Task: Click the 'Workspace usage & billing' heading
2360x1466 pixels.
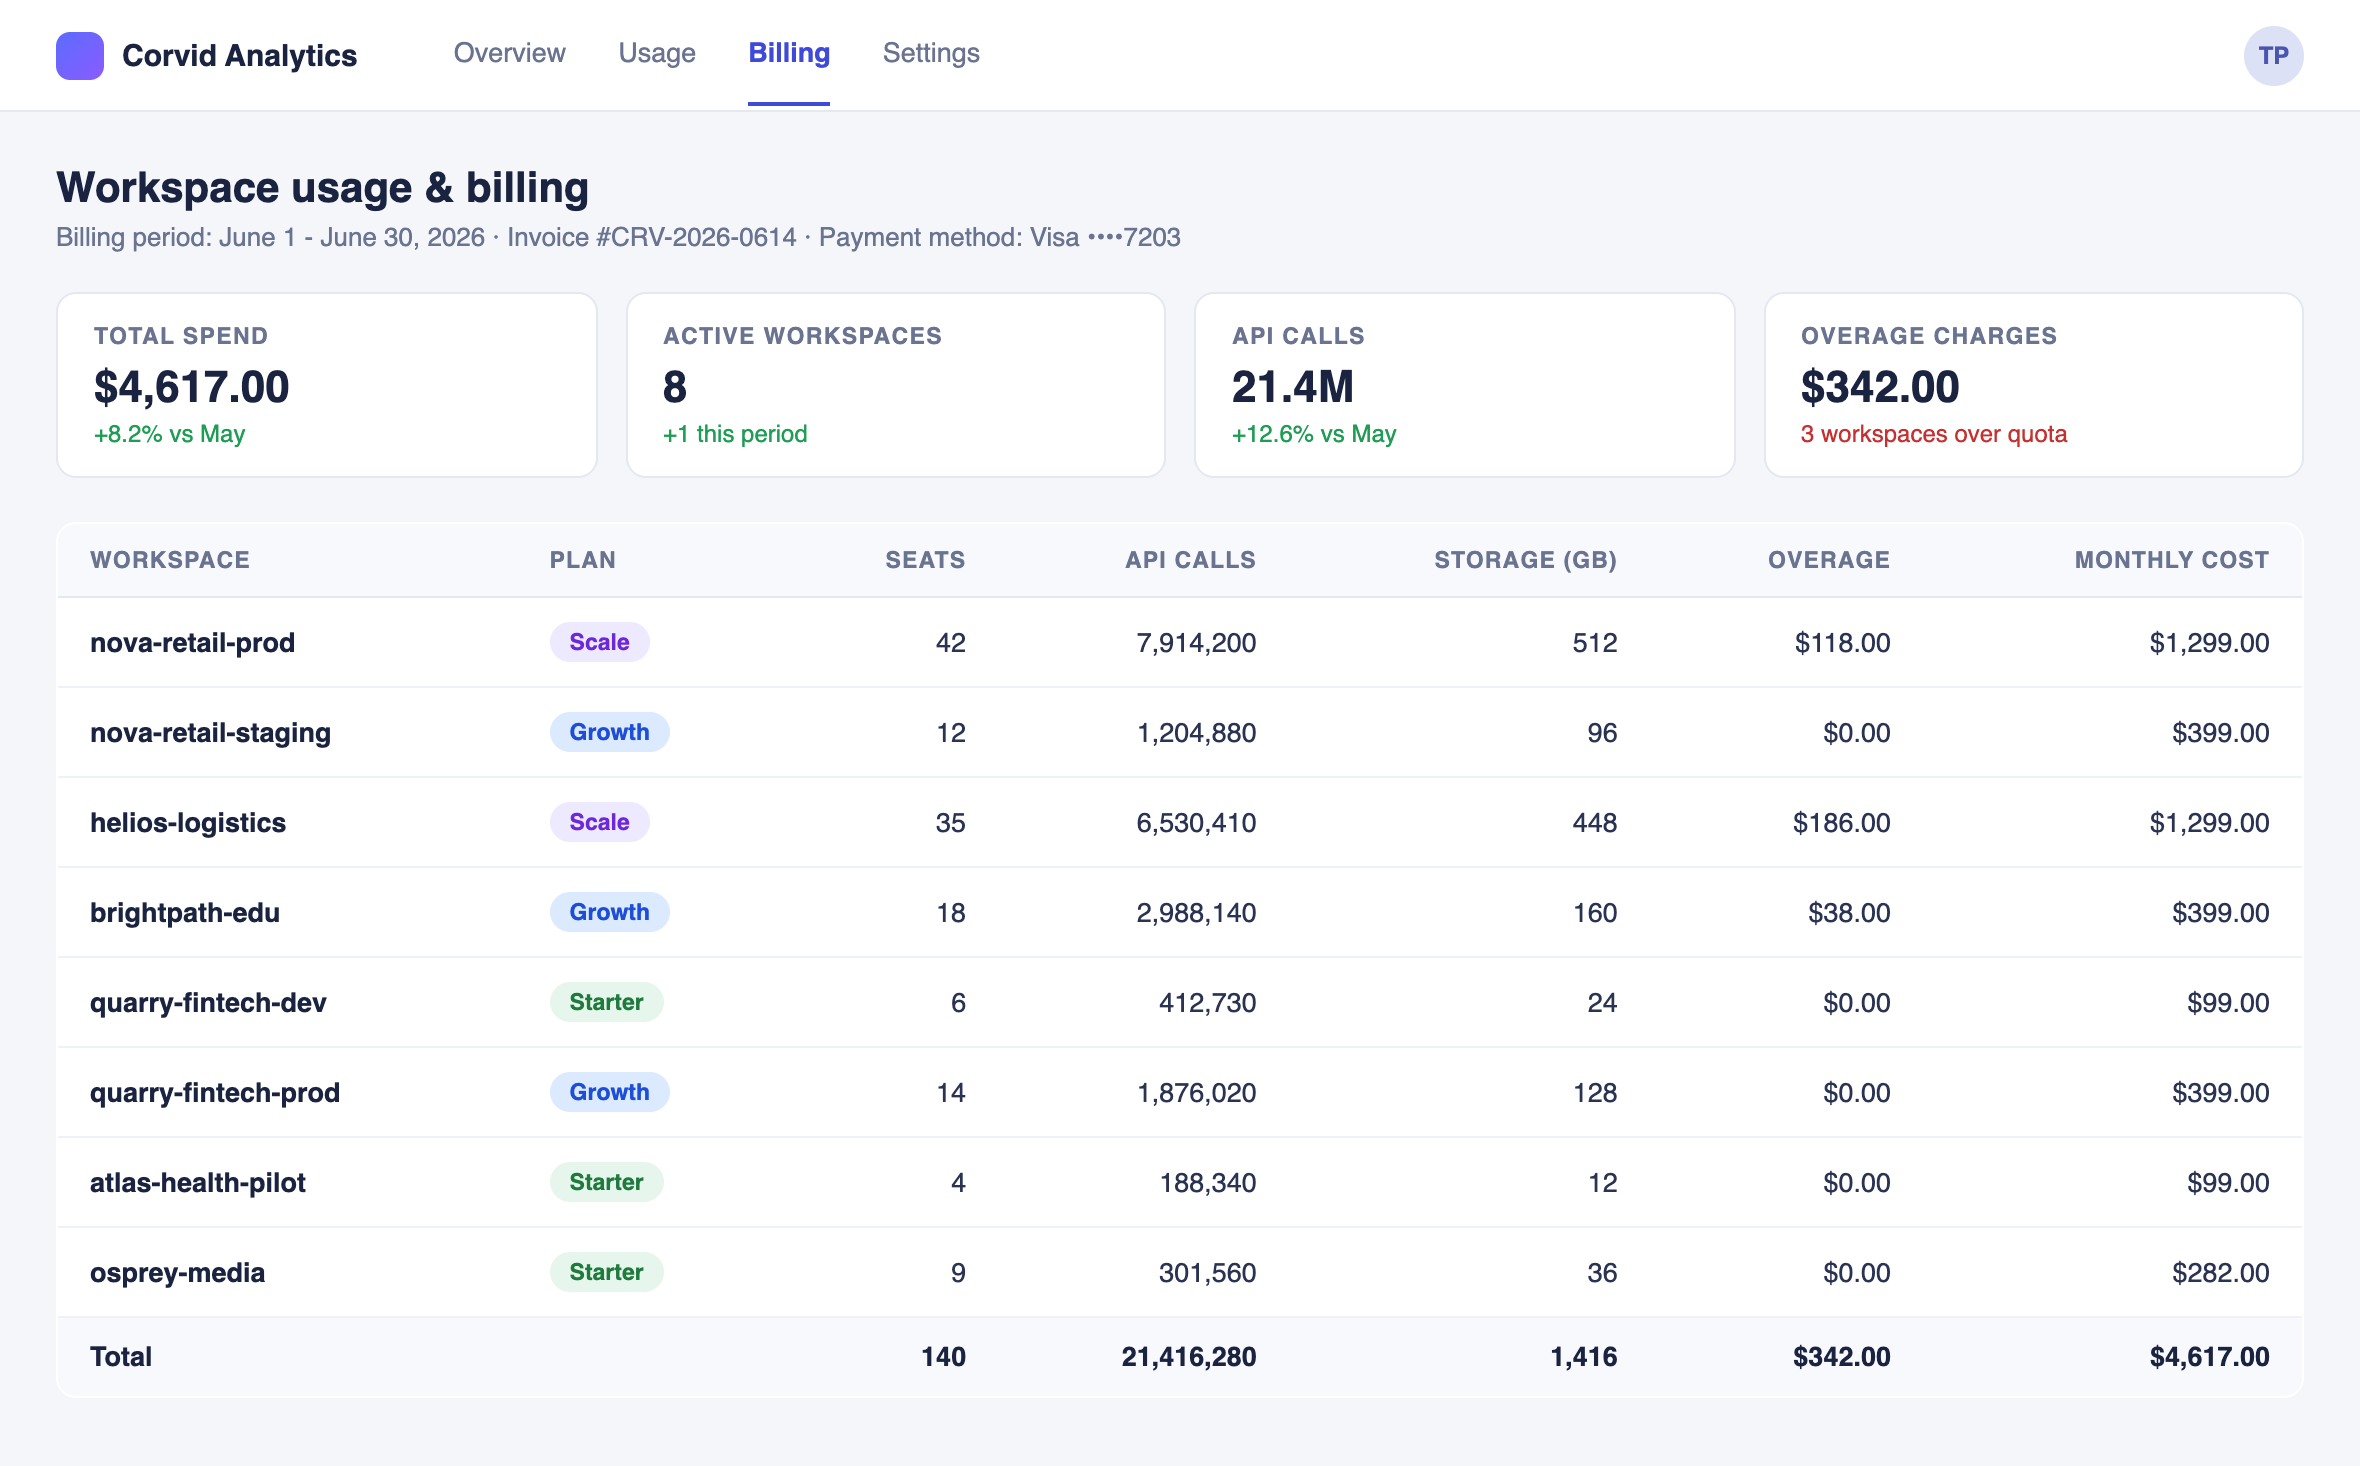Action: click(x=322, y=187)
